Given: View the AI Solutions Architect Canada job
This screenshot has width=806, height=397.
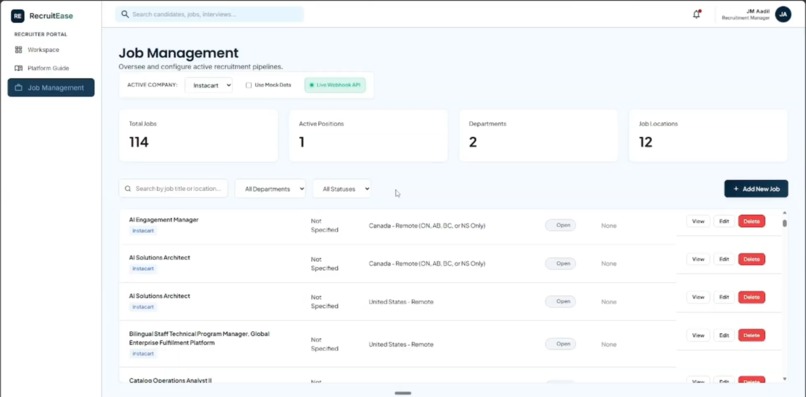Looking at the screenshot, I should click(698, 259).
